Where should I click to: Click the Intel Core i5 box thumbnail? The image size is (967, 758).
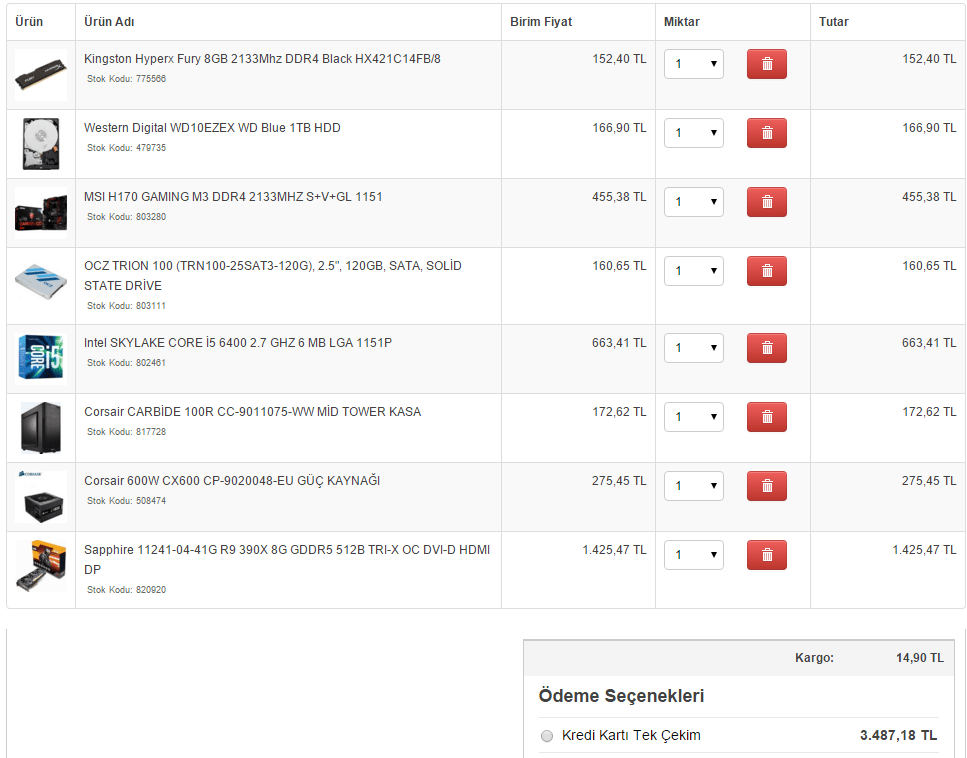pyautogui.click(x=41, y=358)
